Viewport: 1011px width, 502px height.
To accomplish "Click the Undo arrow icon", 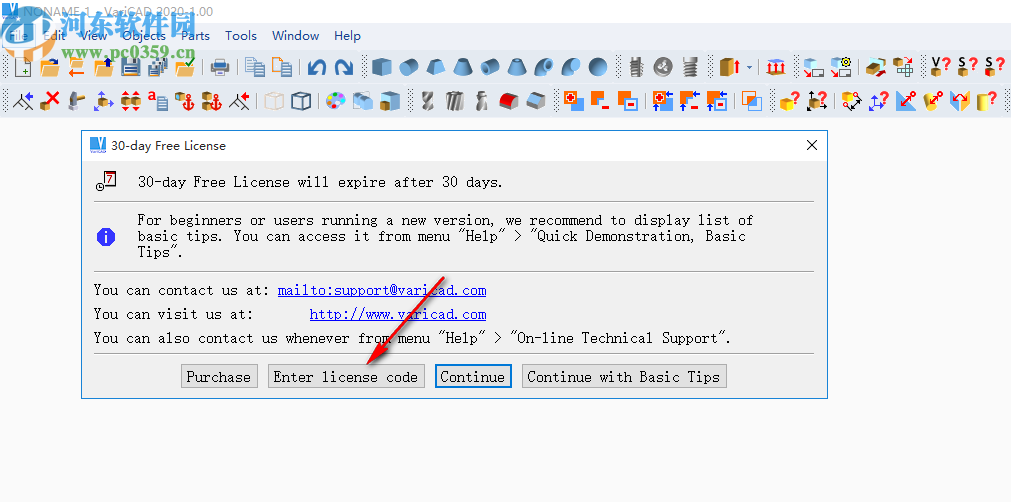I will coord(317,67).
